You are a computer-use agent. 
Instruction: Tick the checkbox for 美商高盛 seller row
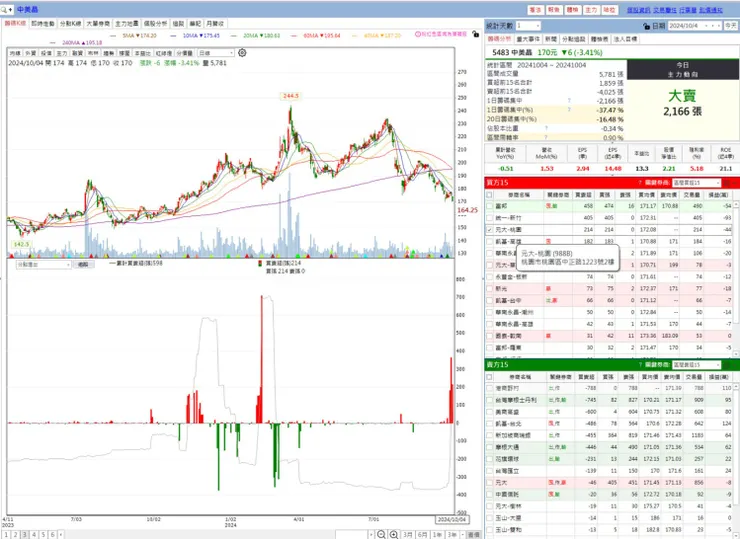(489, 412)
